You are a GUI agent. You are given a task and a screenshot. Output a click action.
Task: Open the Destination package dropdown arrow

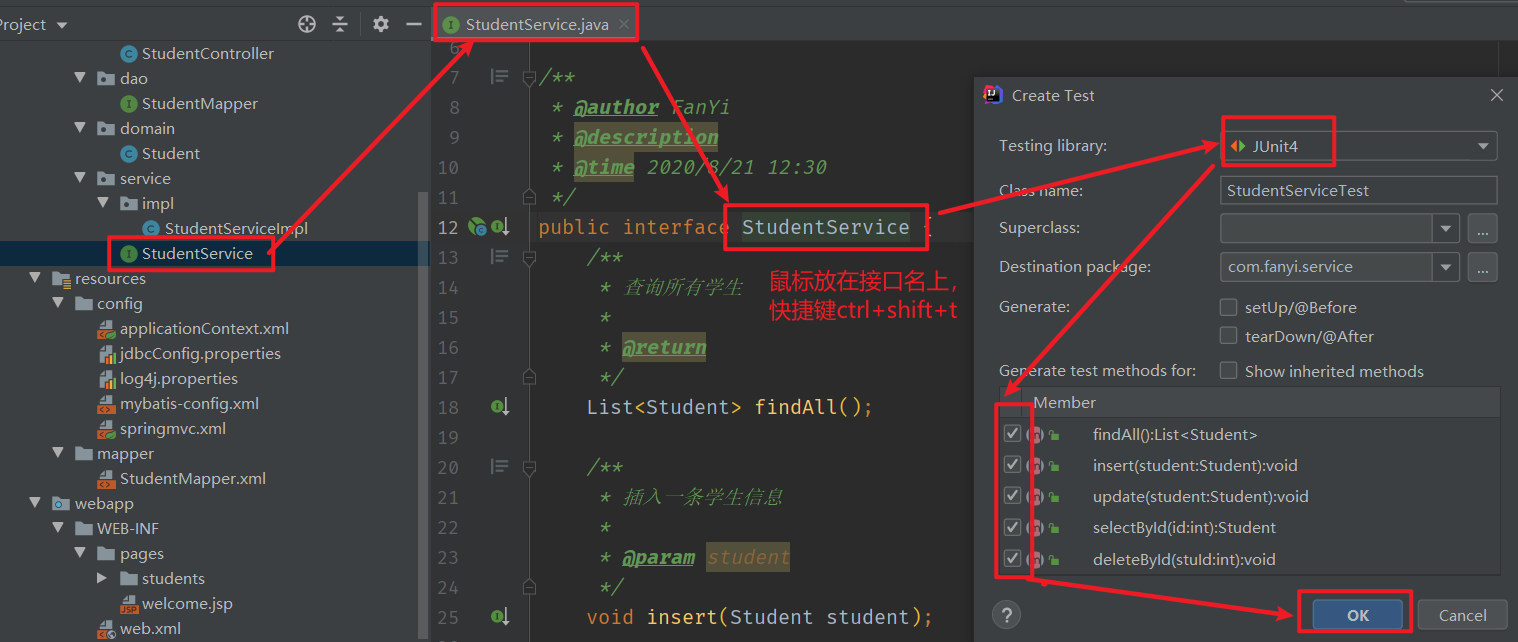pyautogui.click(x=1446, y=267)
